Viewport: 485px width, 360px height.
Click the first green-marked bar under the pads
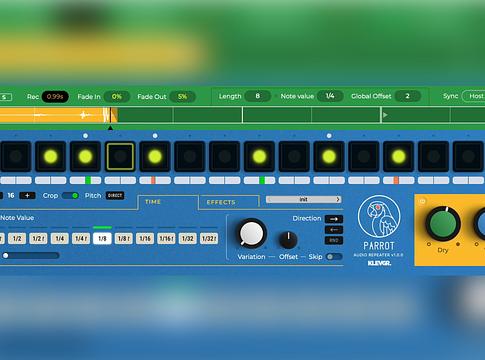coord(85,180)
